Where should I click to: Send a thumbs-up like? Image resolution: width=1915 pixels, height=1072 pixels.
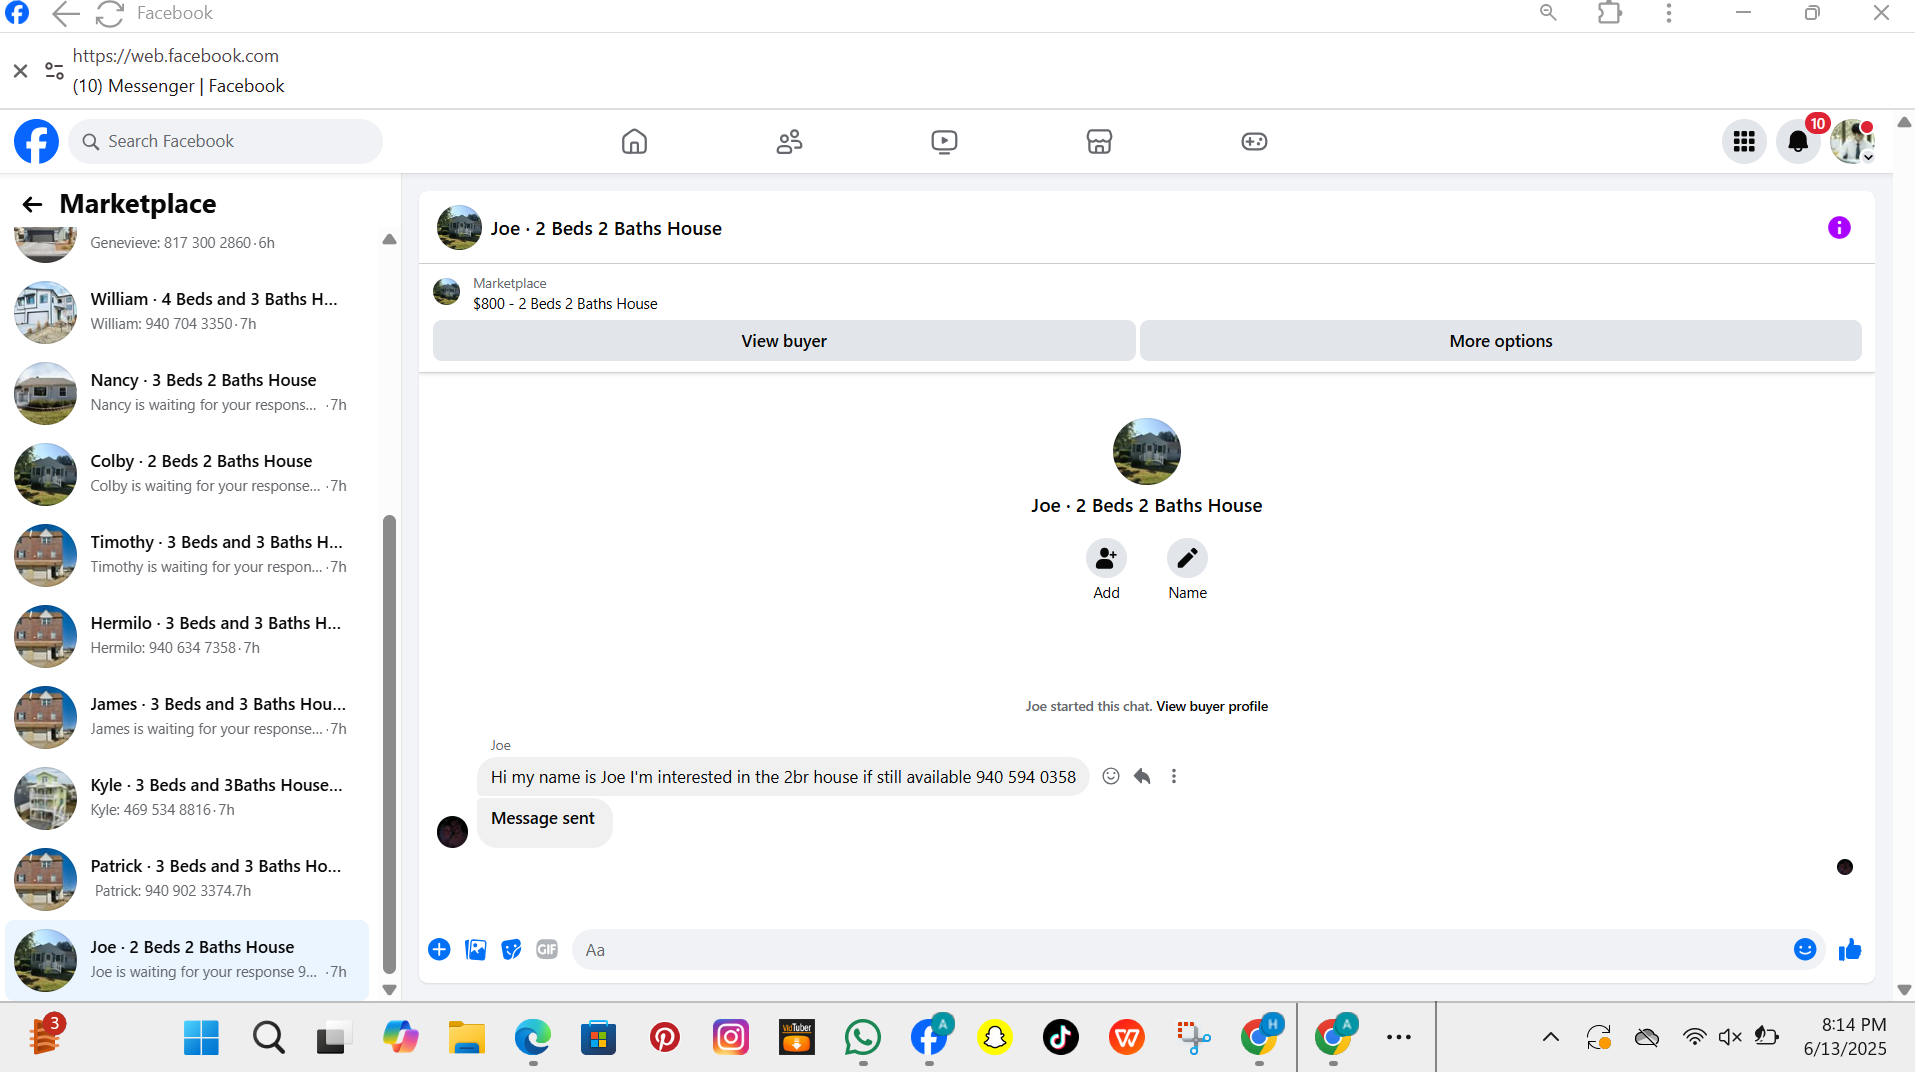(1850, 949)
